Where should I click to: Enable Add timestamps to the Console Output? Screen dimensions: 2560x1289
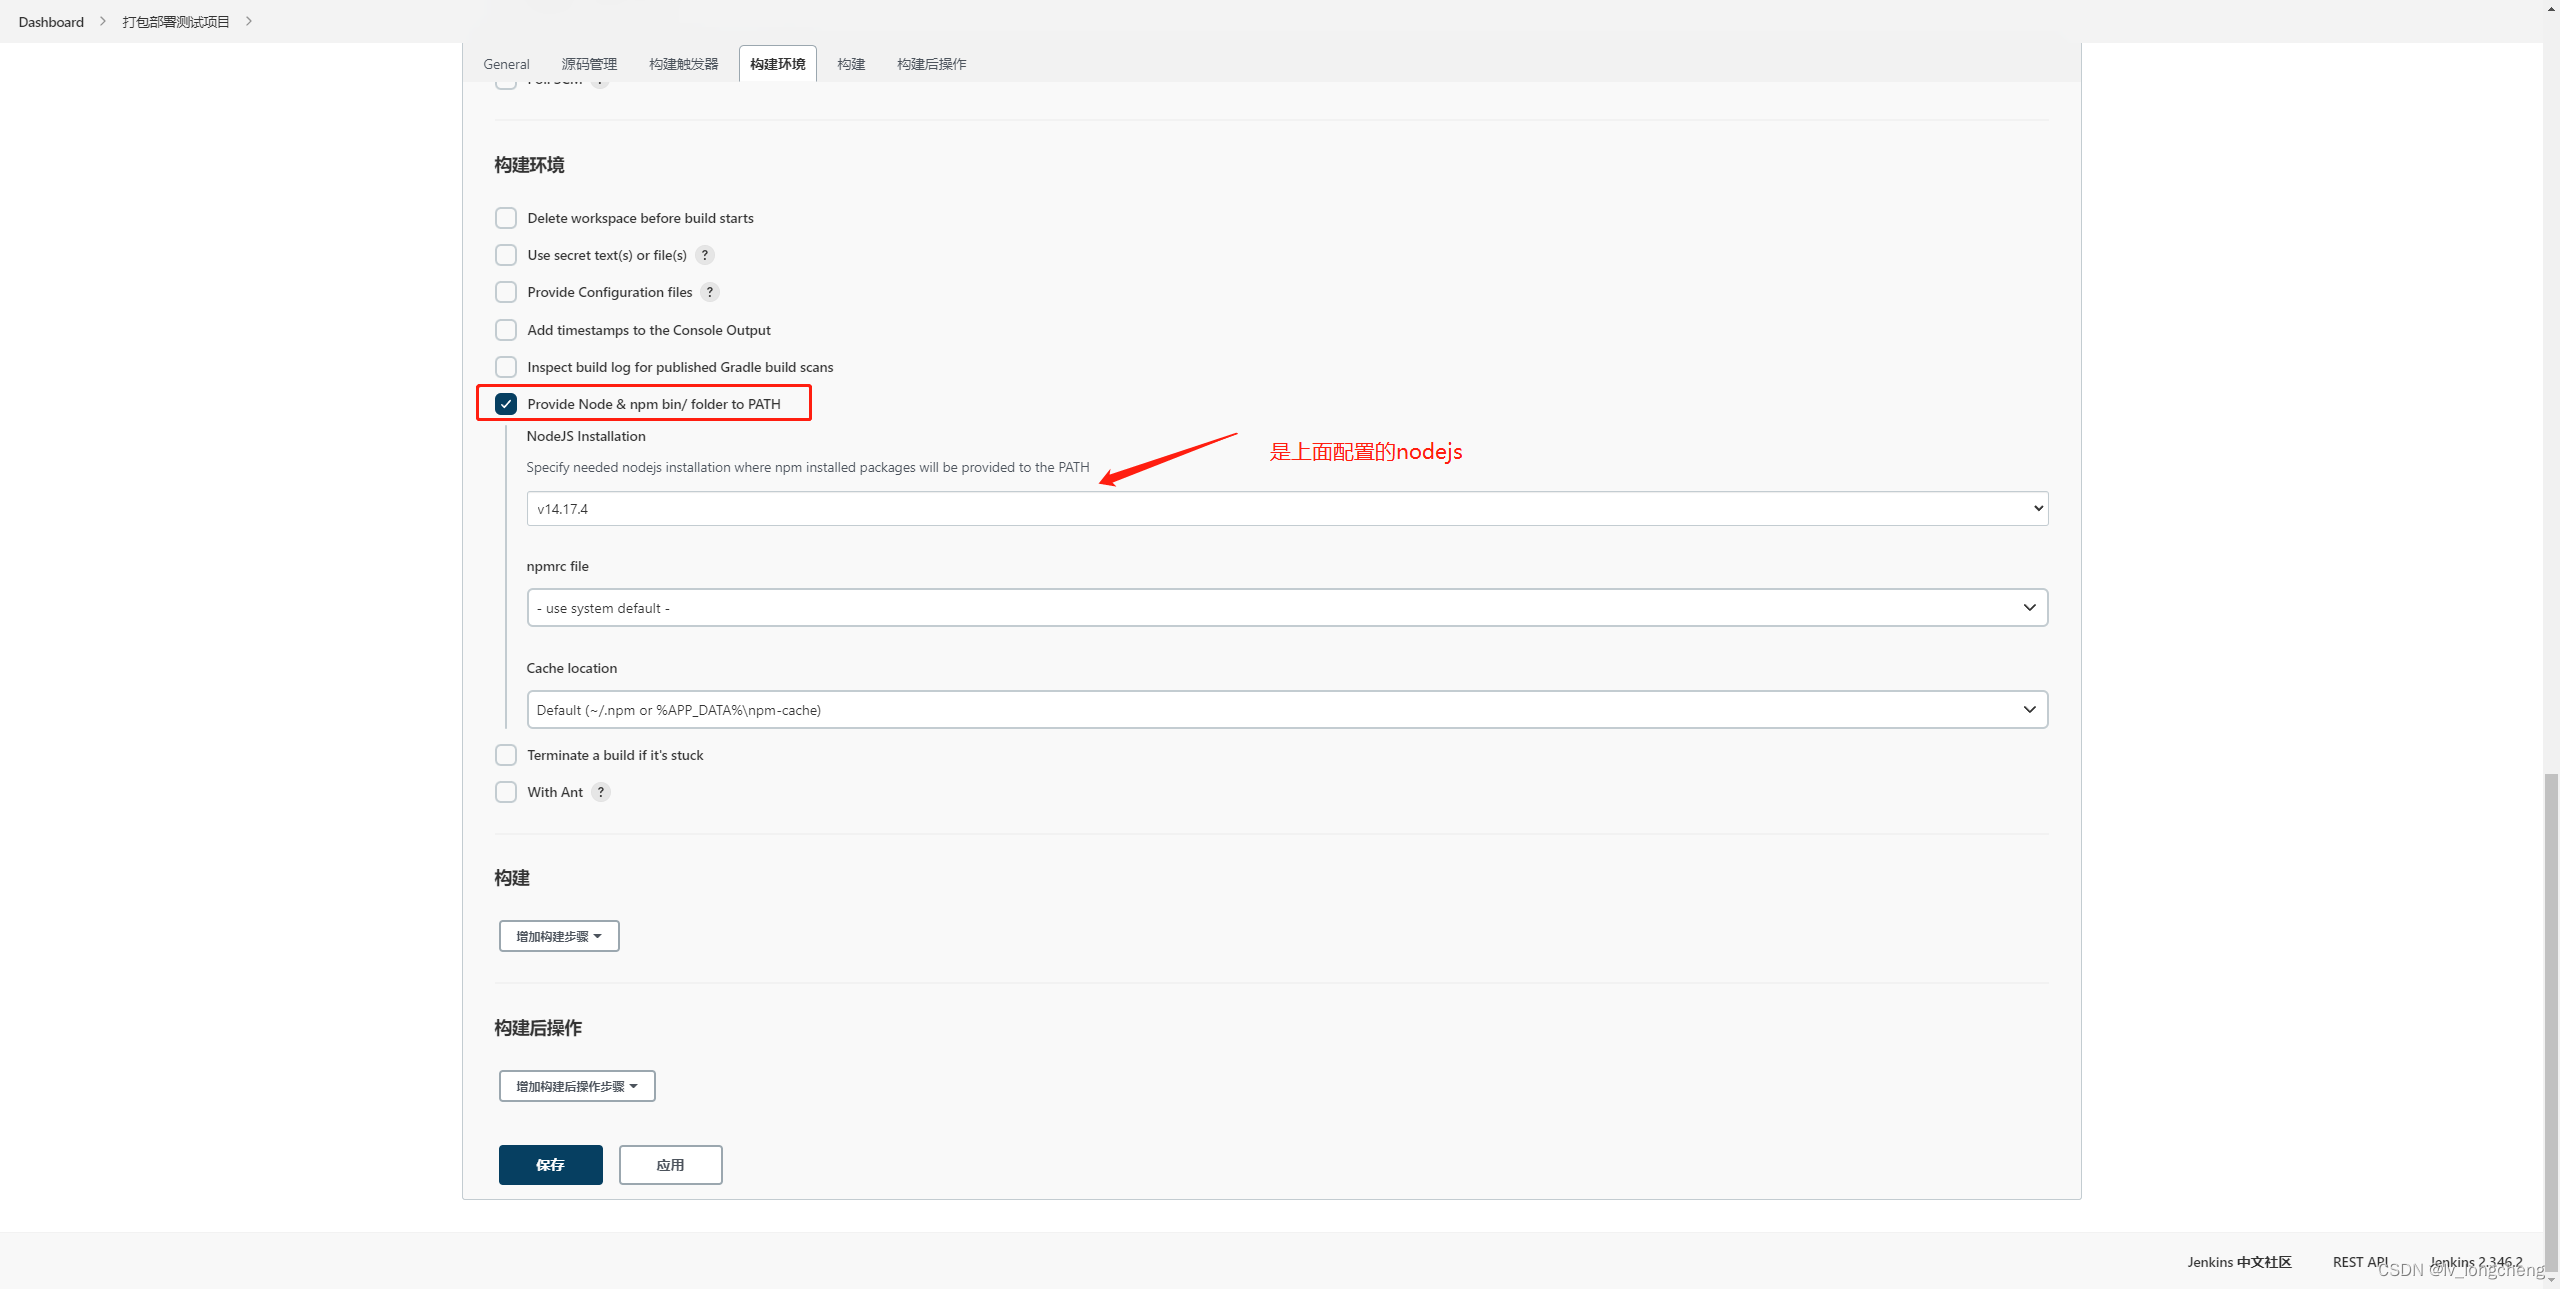(506, 330)
